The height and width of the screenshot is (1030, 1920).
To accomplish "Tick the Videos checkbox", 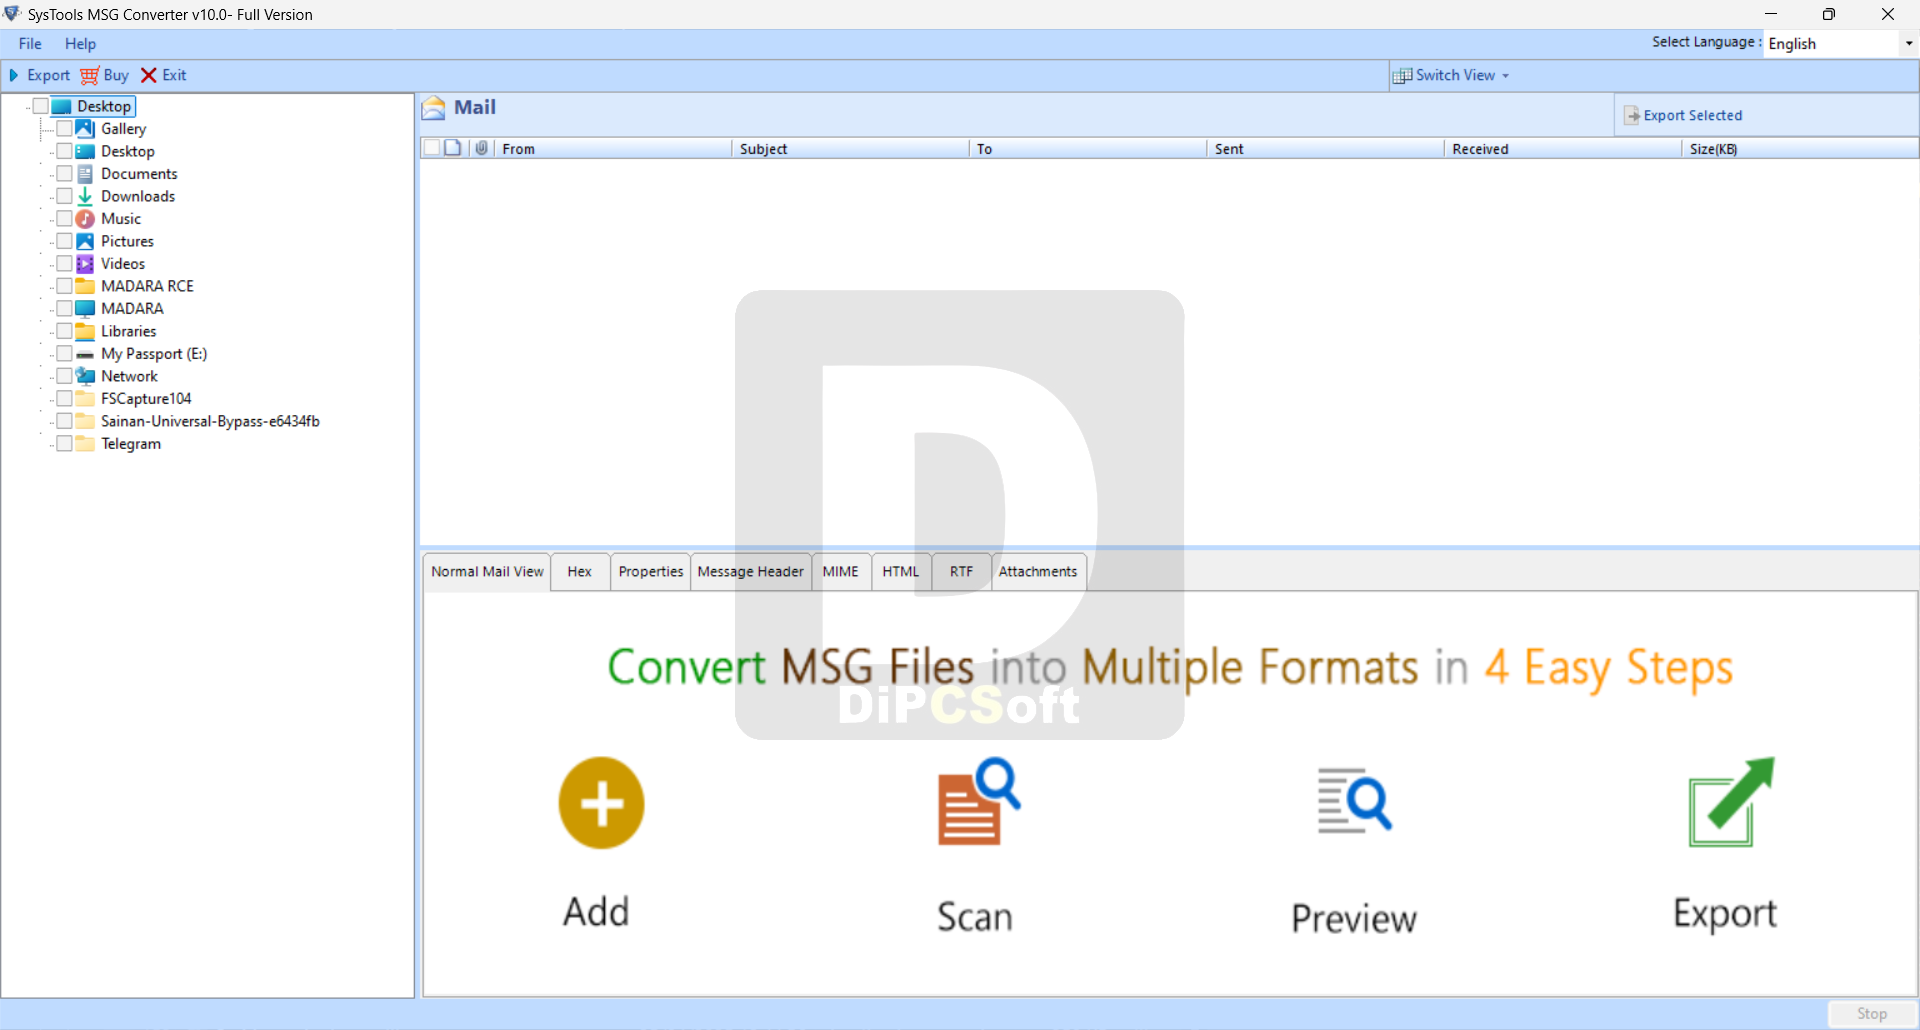I will [64, 264].
